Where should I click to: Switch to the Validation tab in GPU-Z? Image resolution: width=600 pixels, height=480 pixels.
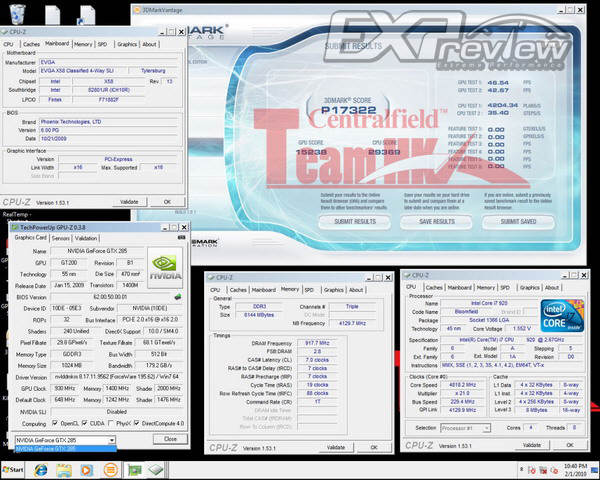[x=86, y=238]
